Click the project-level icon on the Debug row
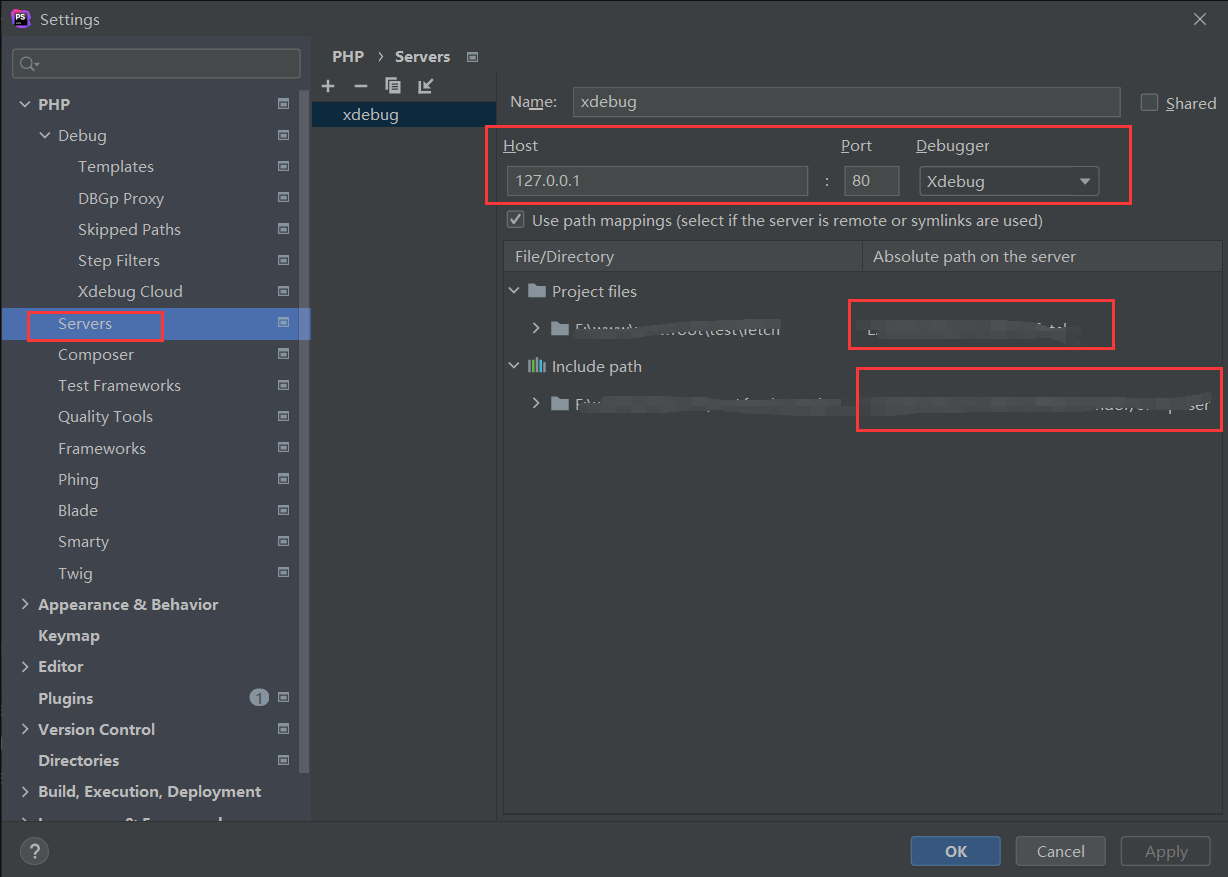The image size is (1228, 877). [x=284, y=135]
